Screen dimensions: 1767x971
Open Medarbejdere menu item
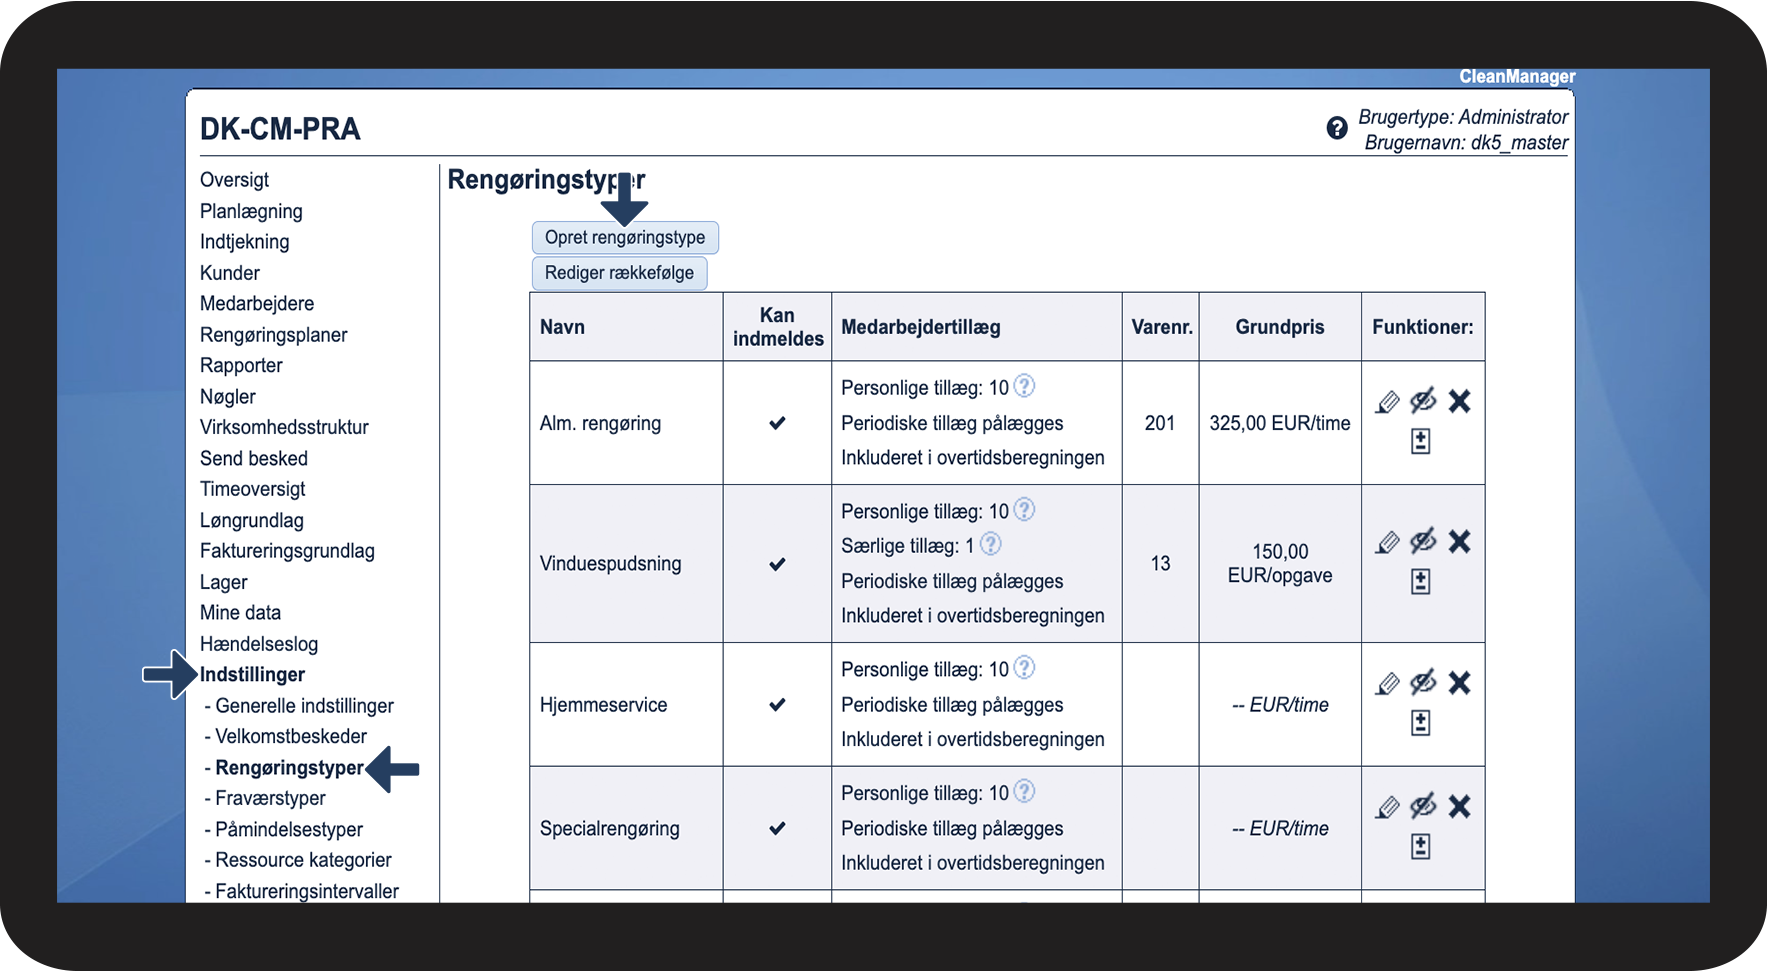click(257, 304)
